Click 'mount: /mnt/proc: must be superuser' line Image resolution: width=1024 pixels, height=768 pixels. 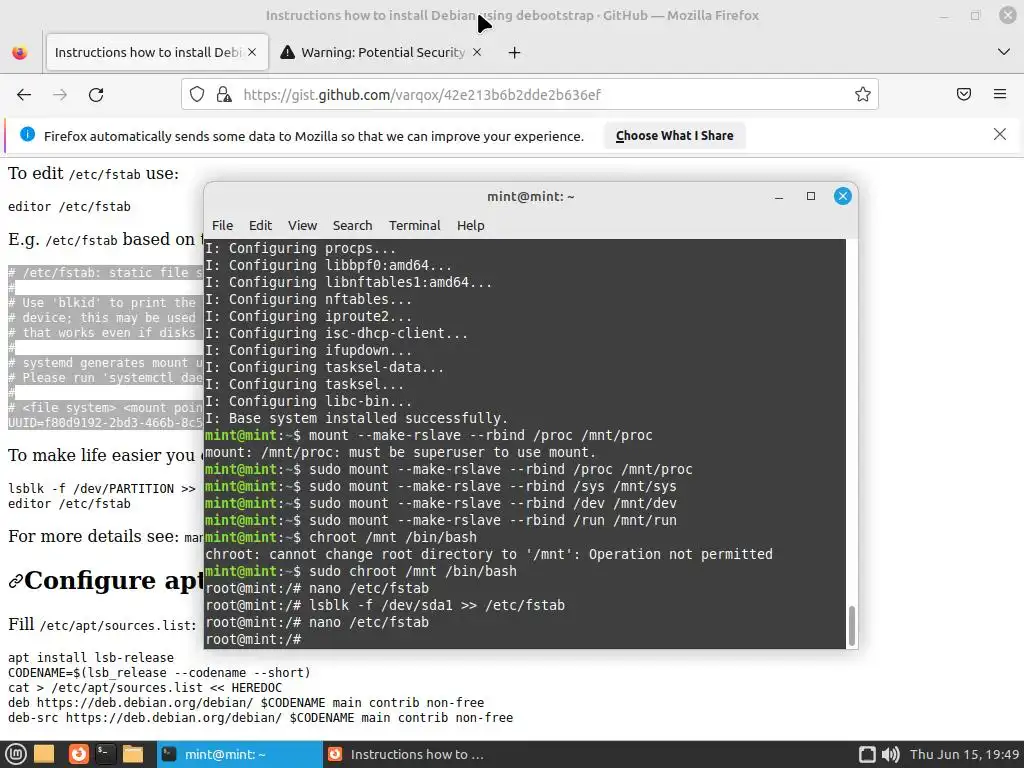pyautogui.click(x=400, y=452)
